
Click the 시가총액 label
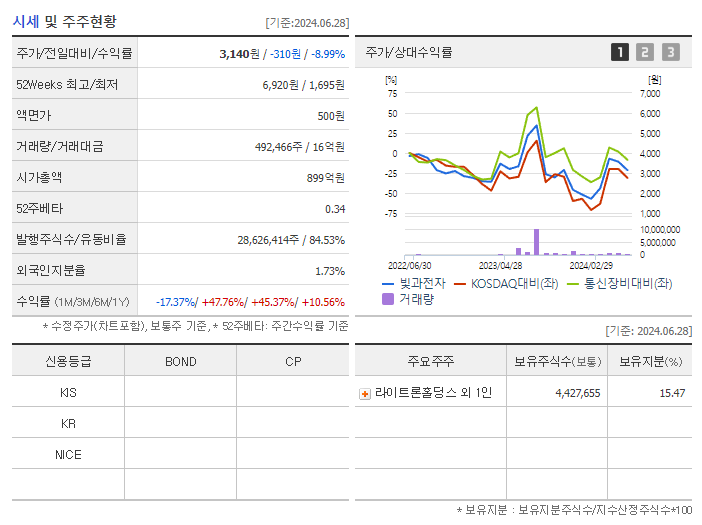point(39,177)
